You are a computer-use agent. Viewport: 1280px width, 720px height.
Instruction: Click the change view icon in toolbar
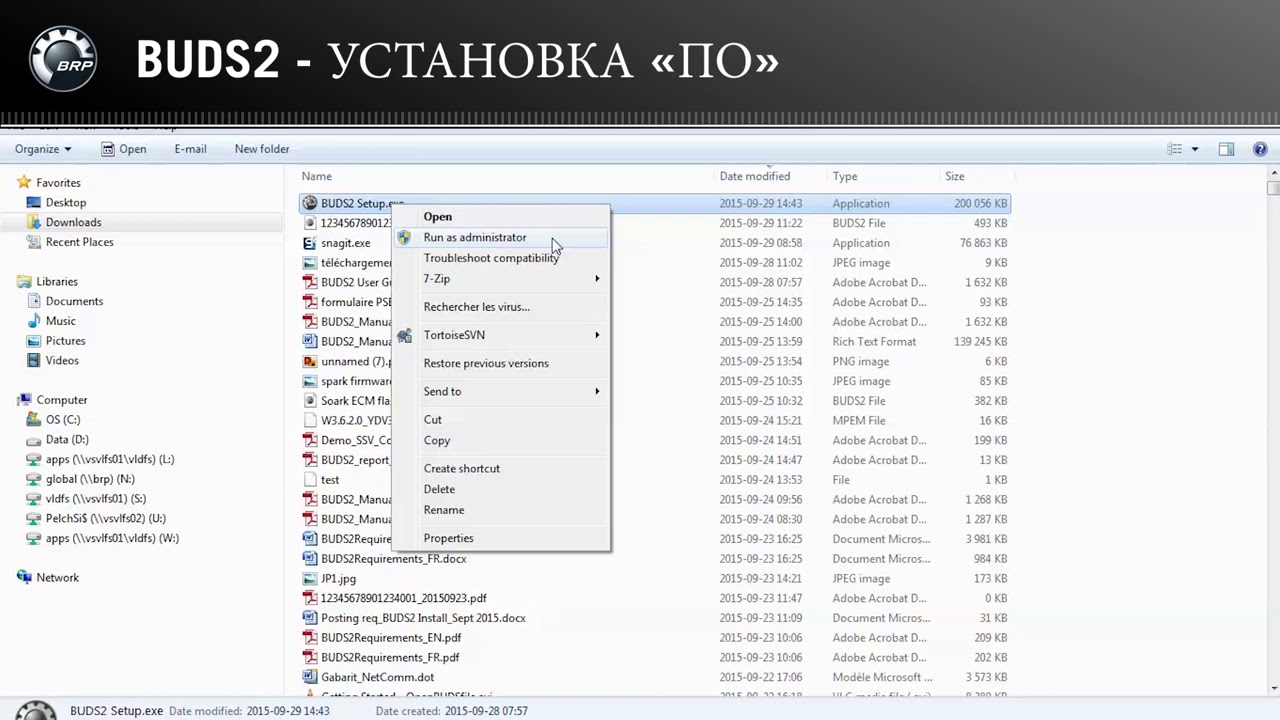(1175, 149)
